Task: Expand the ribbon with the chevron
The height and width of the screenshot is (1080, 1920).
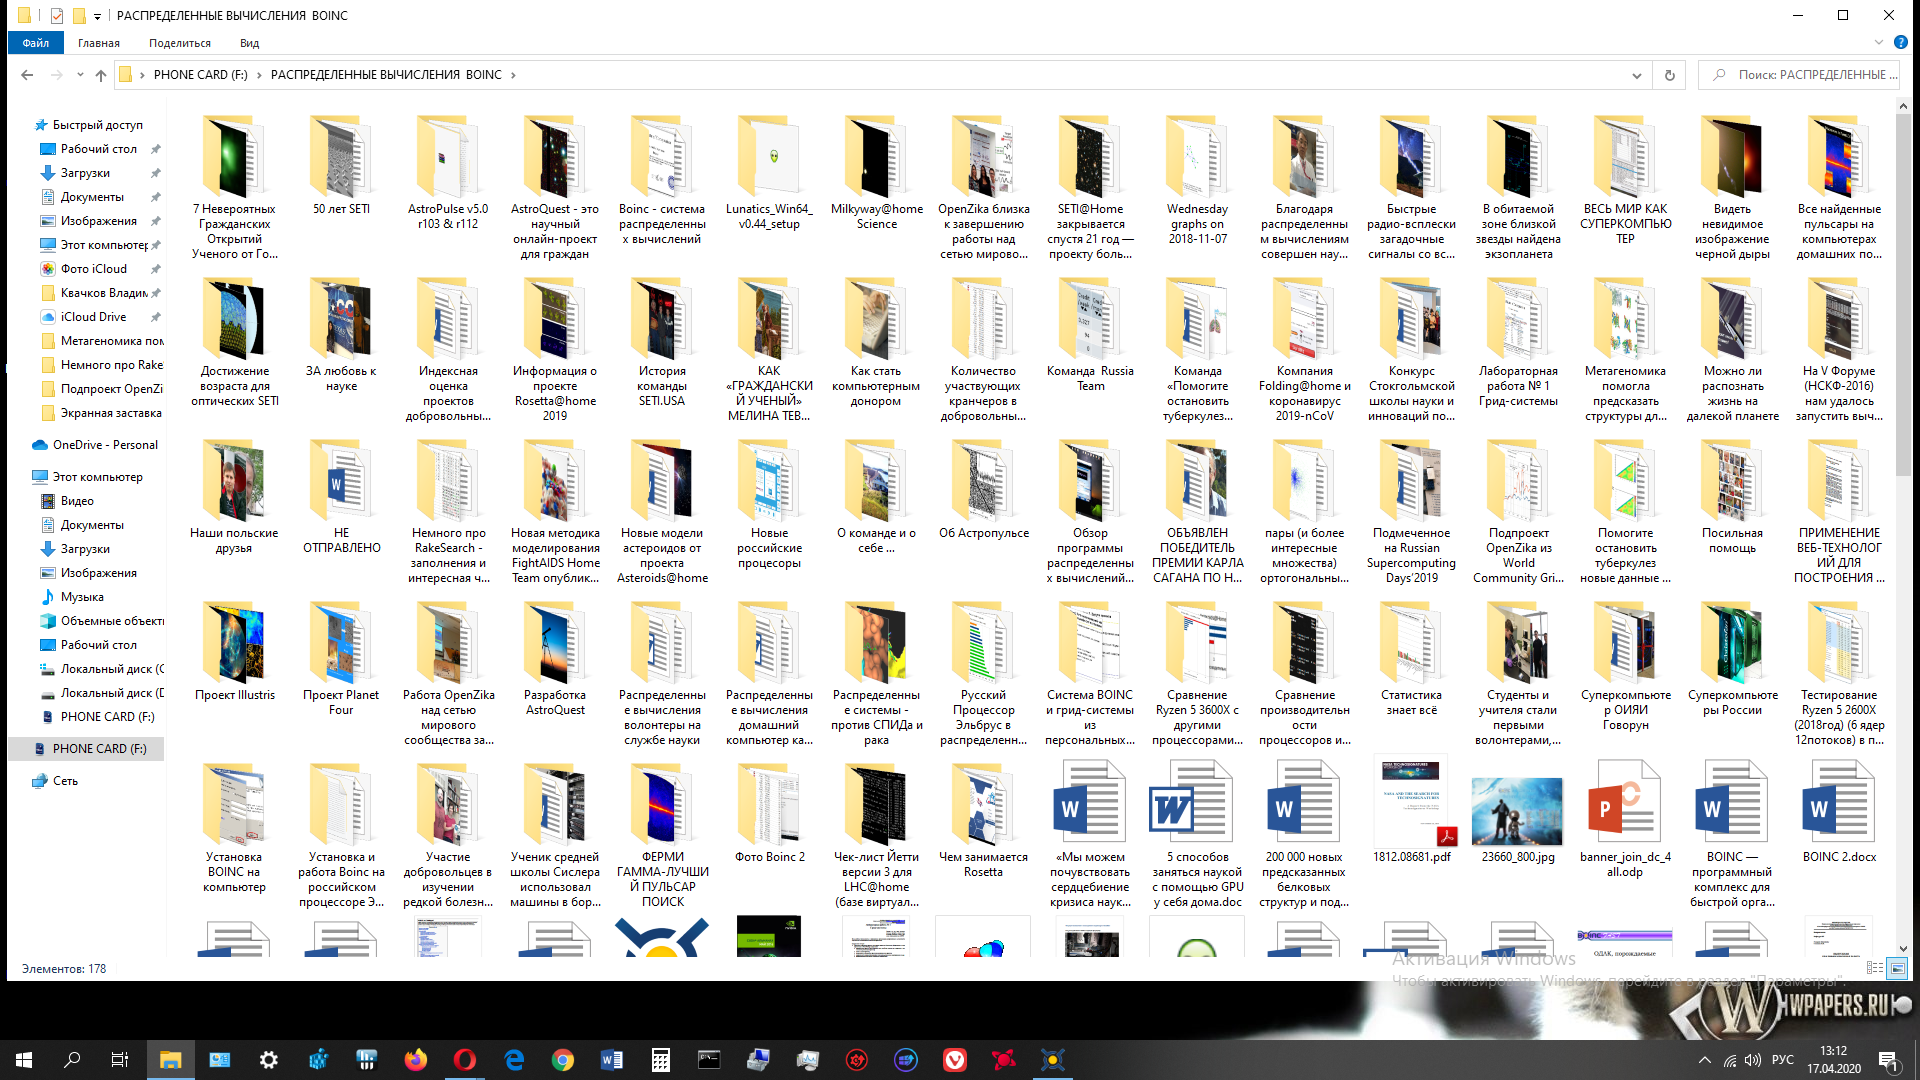Action: 1878,43
